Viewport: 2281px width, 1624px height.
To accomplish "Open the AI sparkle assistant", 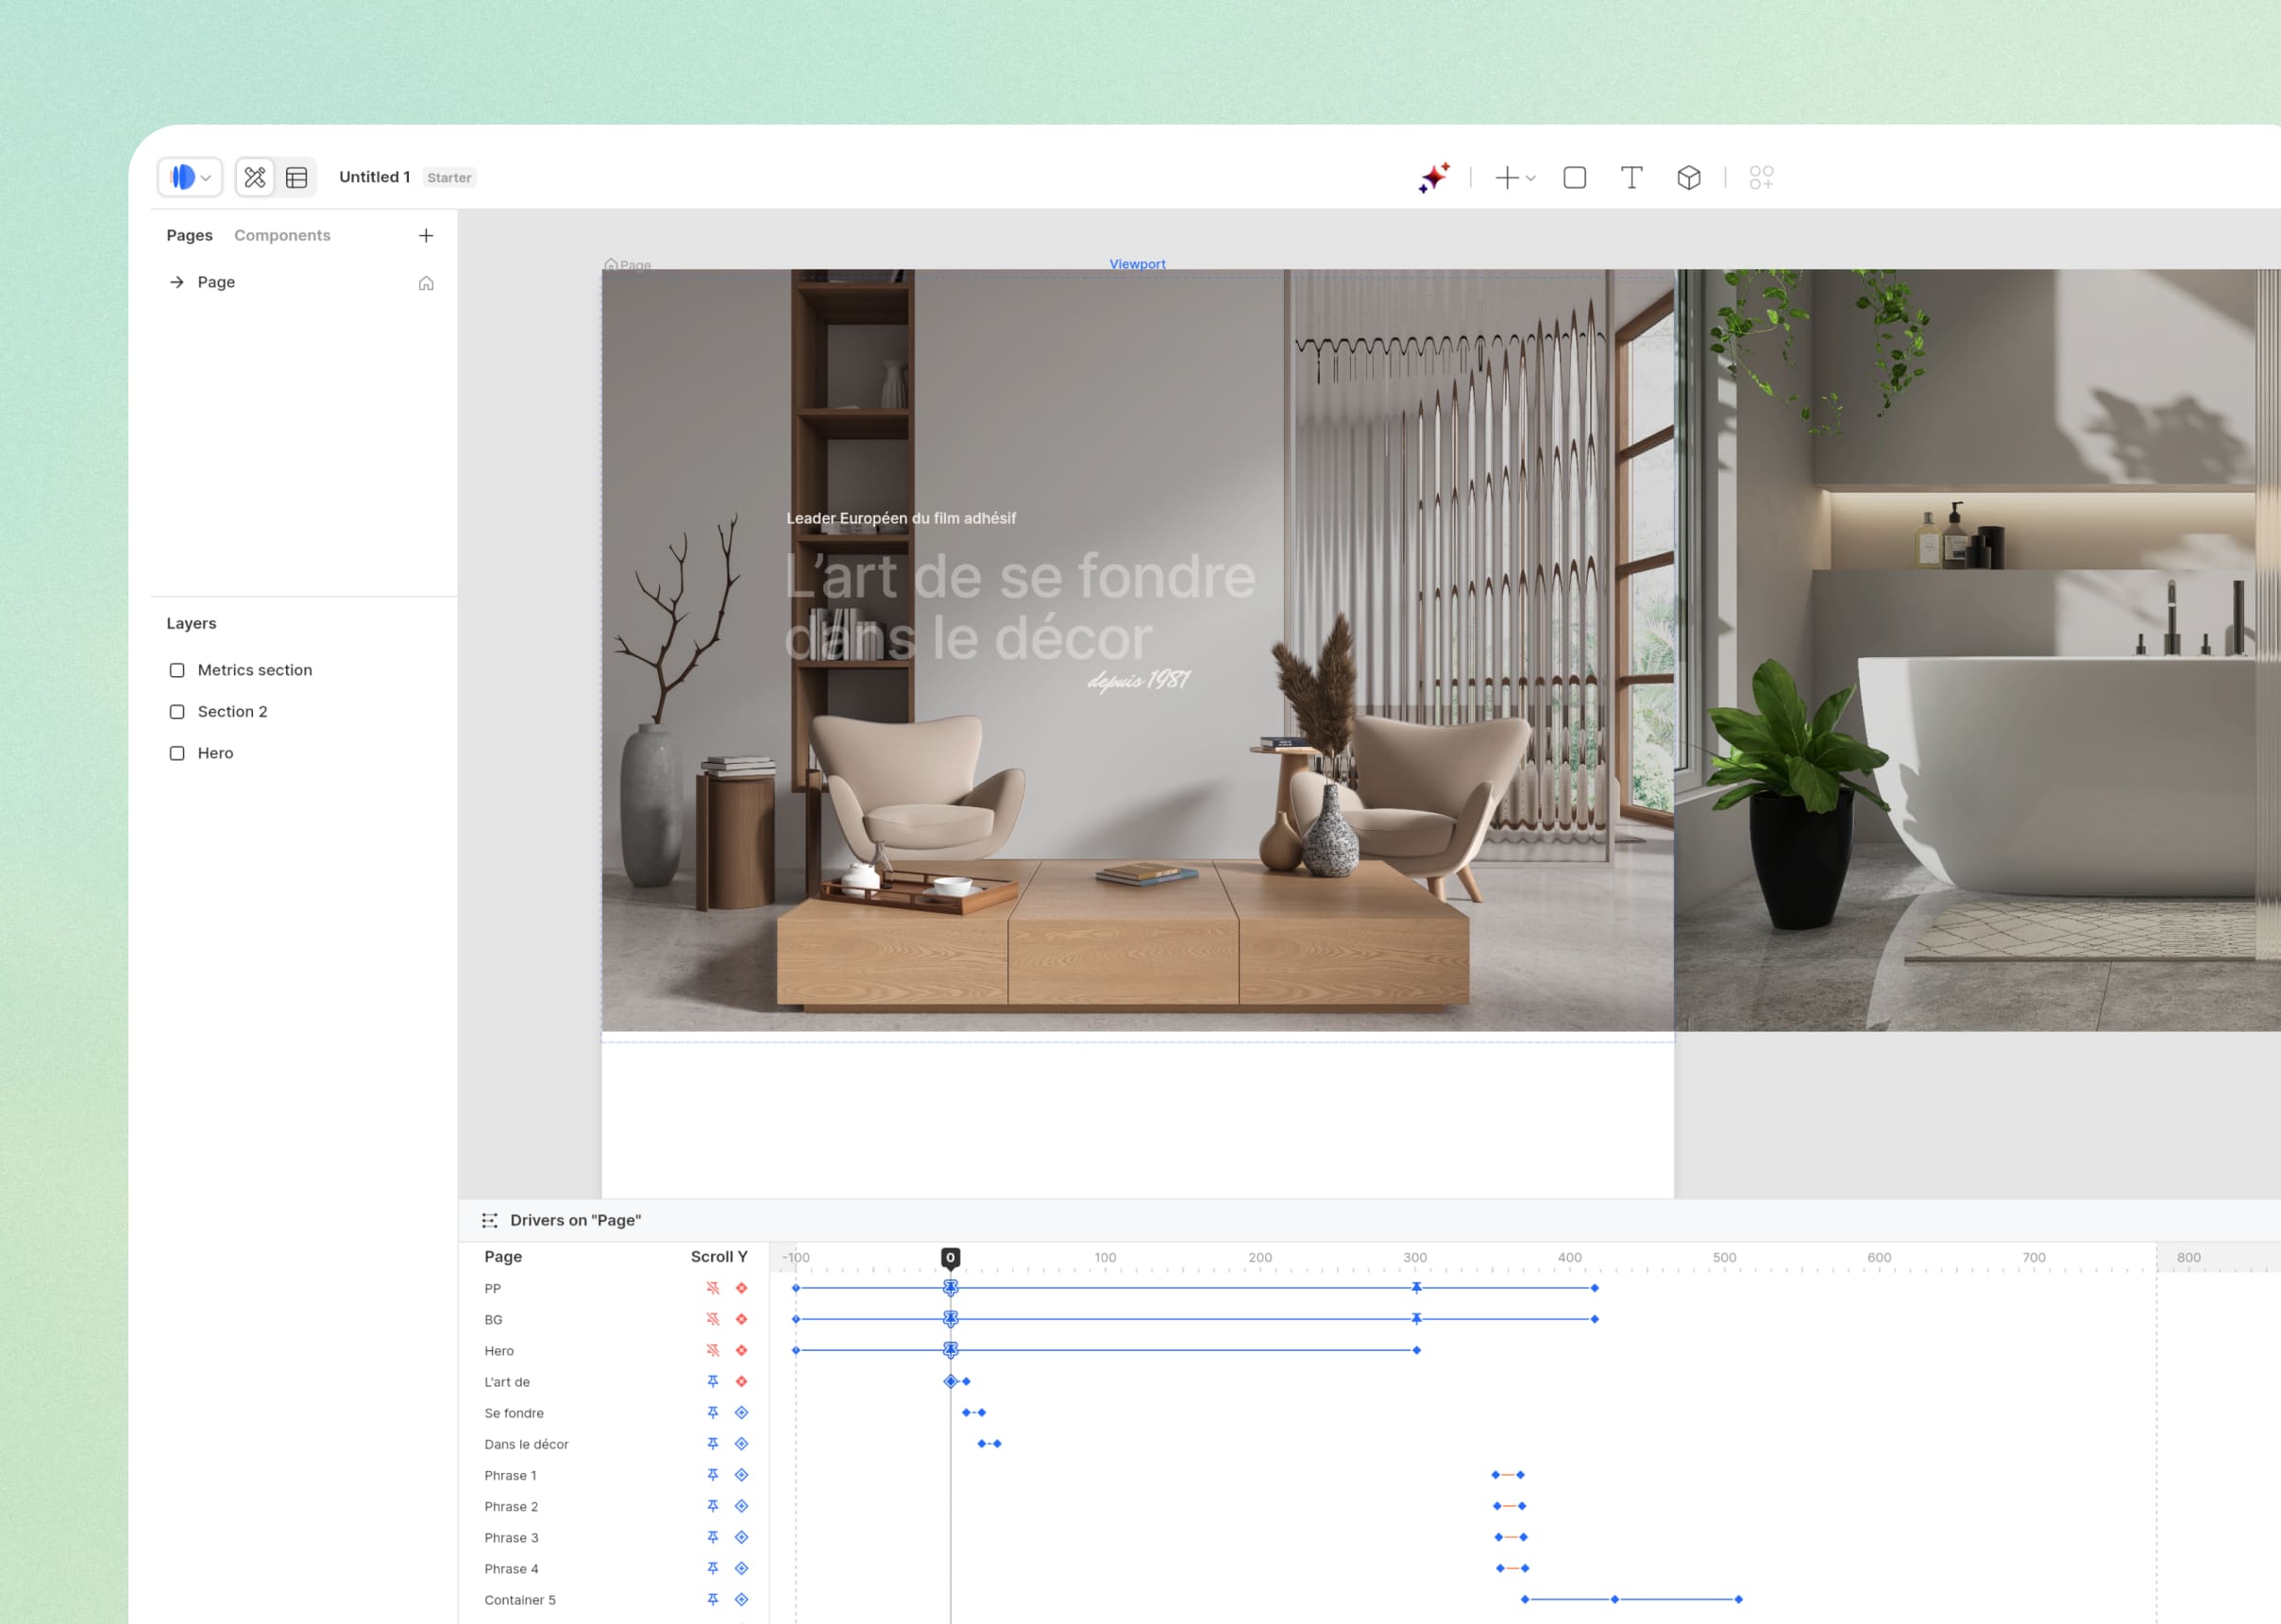I will (1433, 177).
